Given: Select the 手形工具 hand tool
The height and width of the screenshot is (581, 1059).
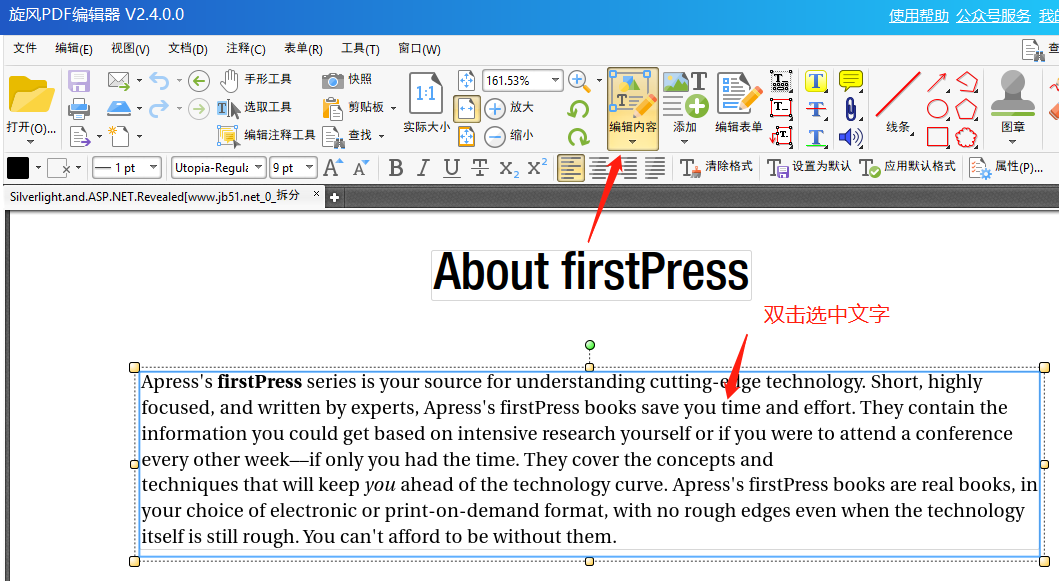Looking at the screenshot, I should pos(256,80).
